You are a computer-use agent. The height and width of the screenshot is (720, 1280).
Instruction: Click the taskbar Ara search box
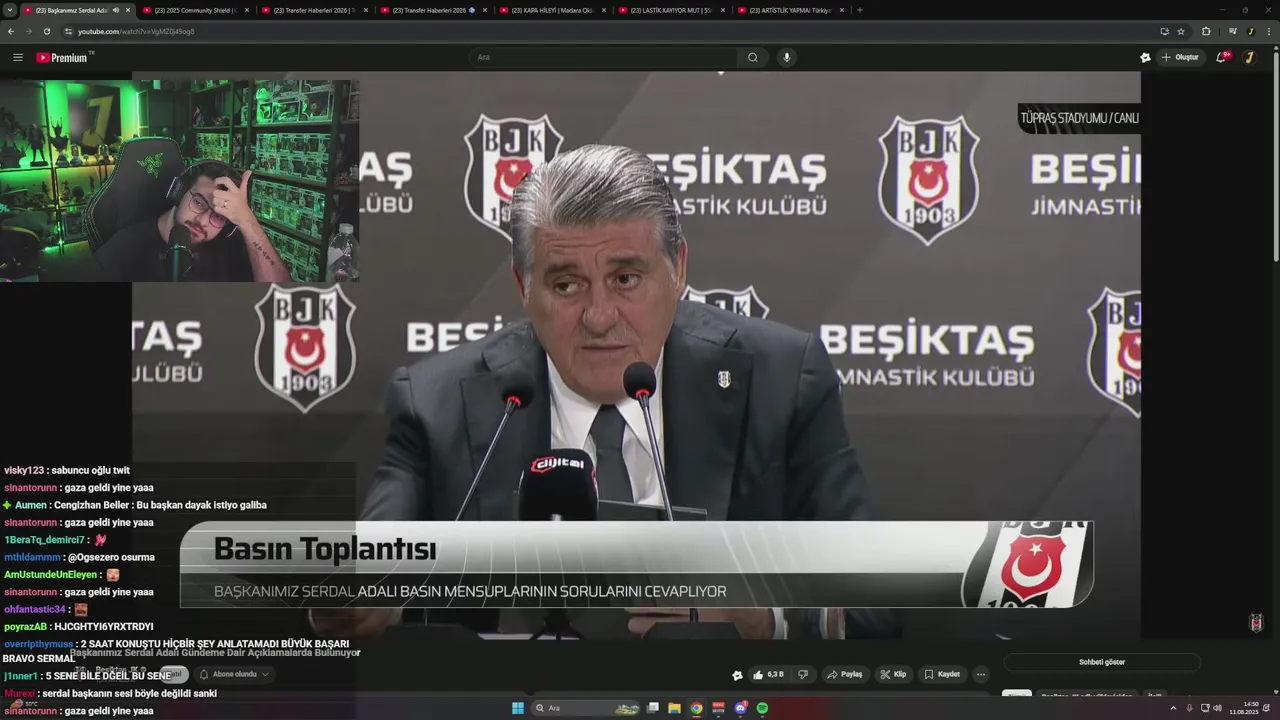point(587,708)
